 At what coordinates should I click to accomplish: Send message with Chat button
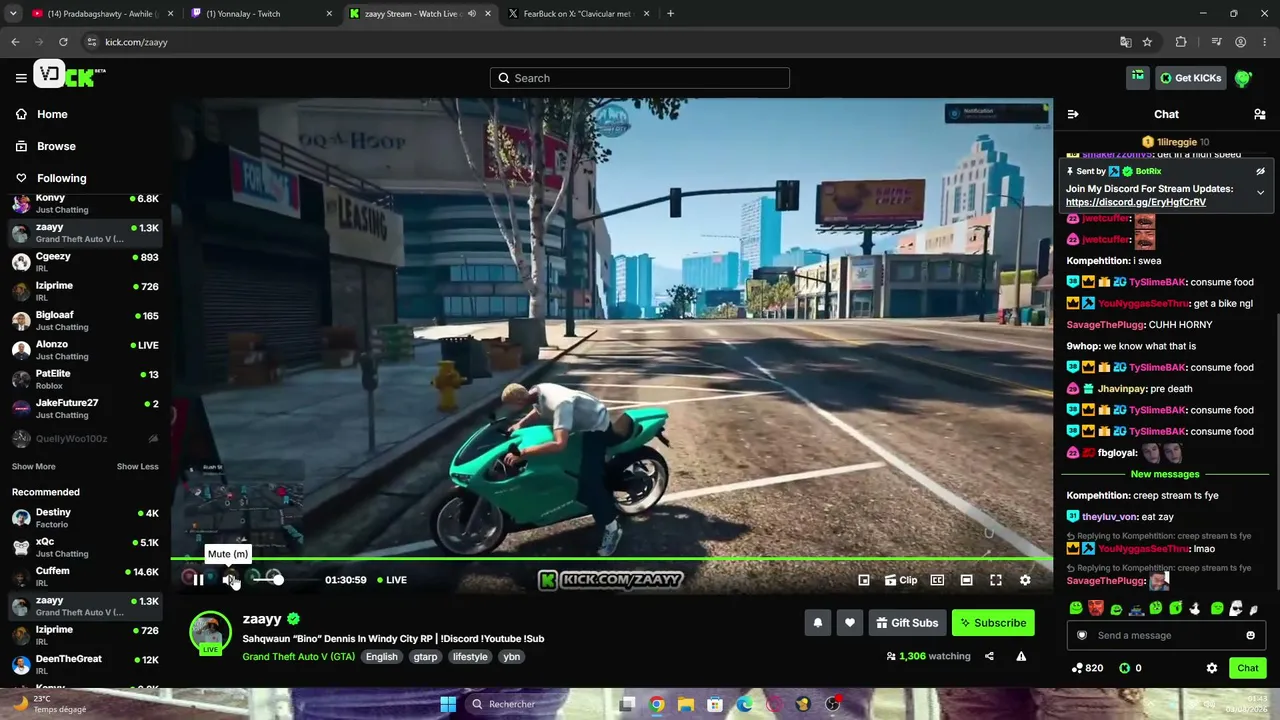[x=1248, y=668]
